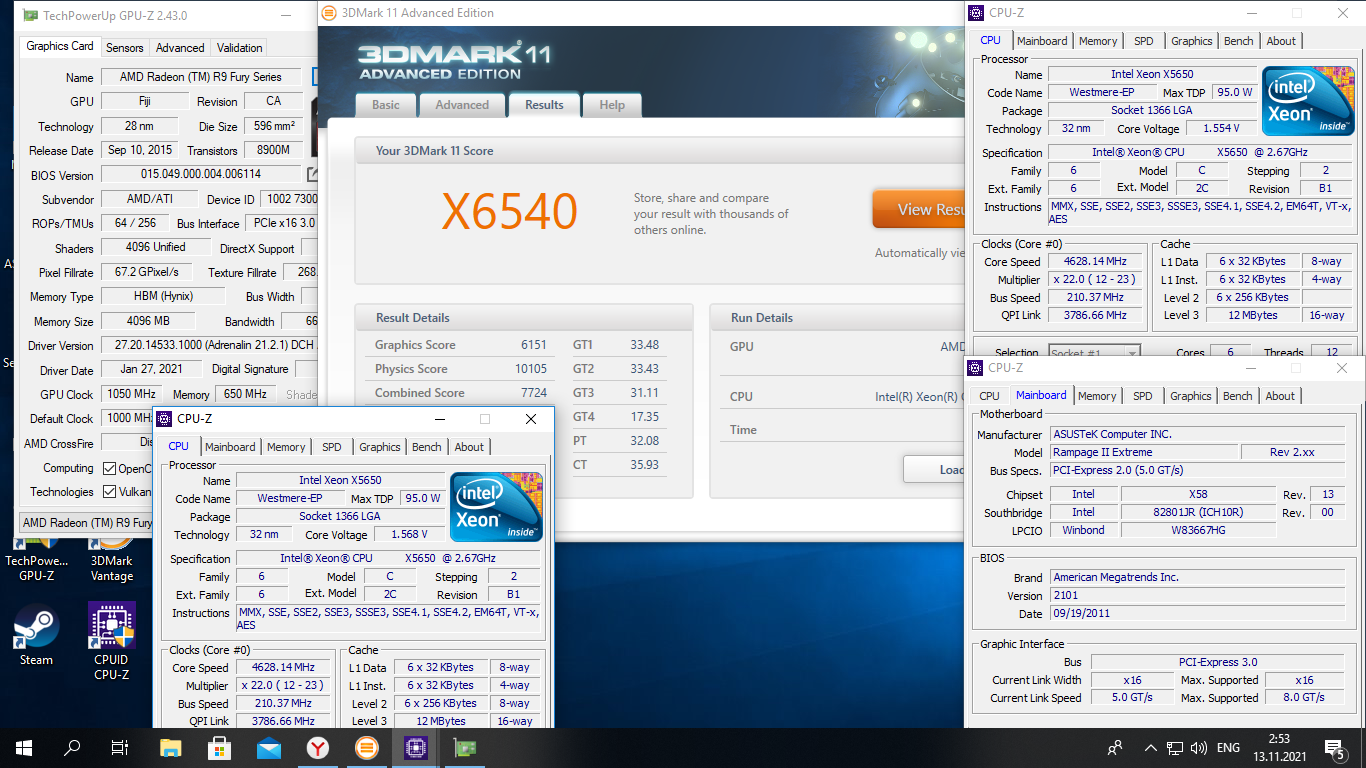Click ENG language indicator in tray

1228,748
